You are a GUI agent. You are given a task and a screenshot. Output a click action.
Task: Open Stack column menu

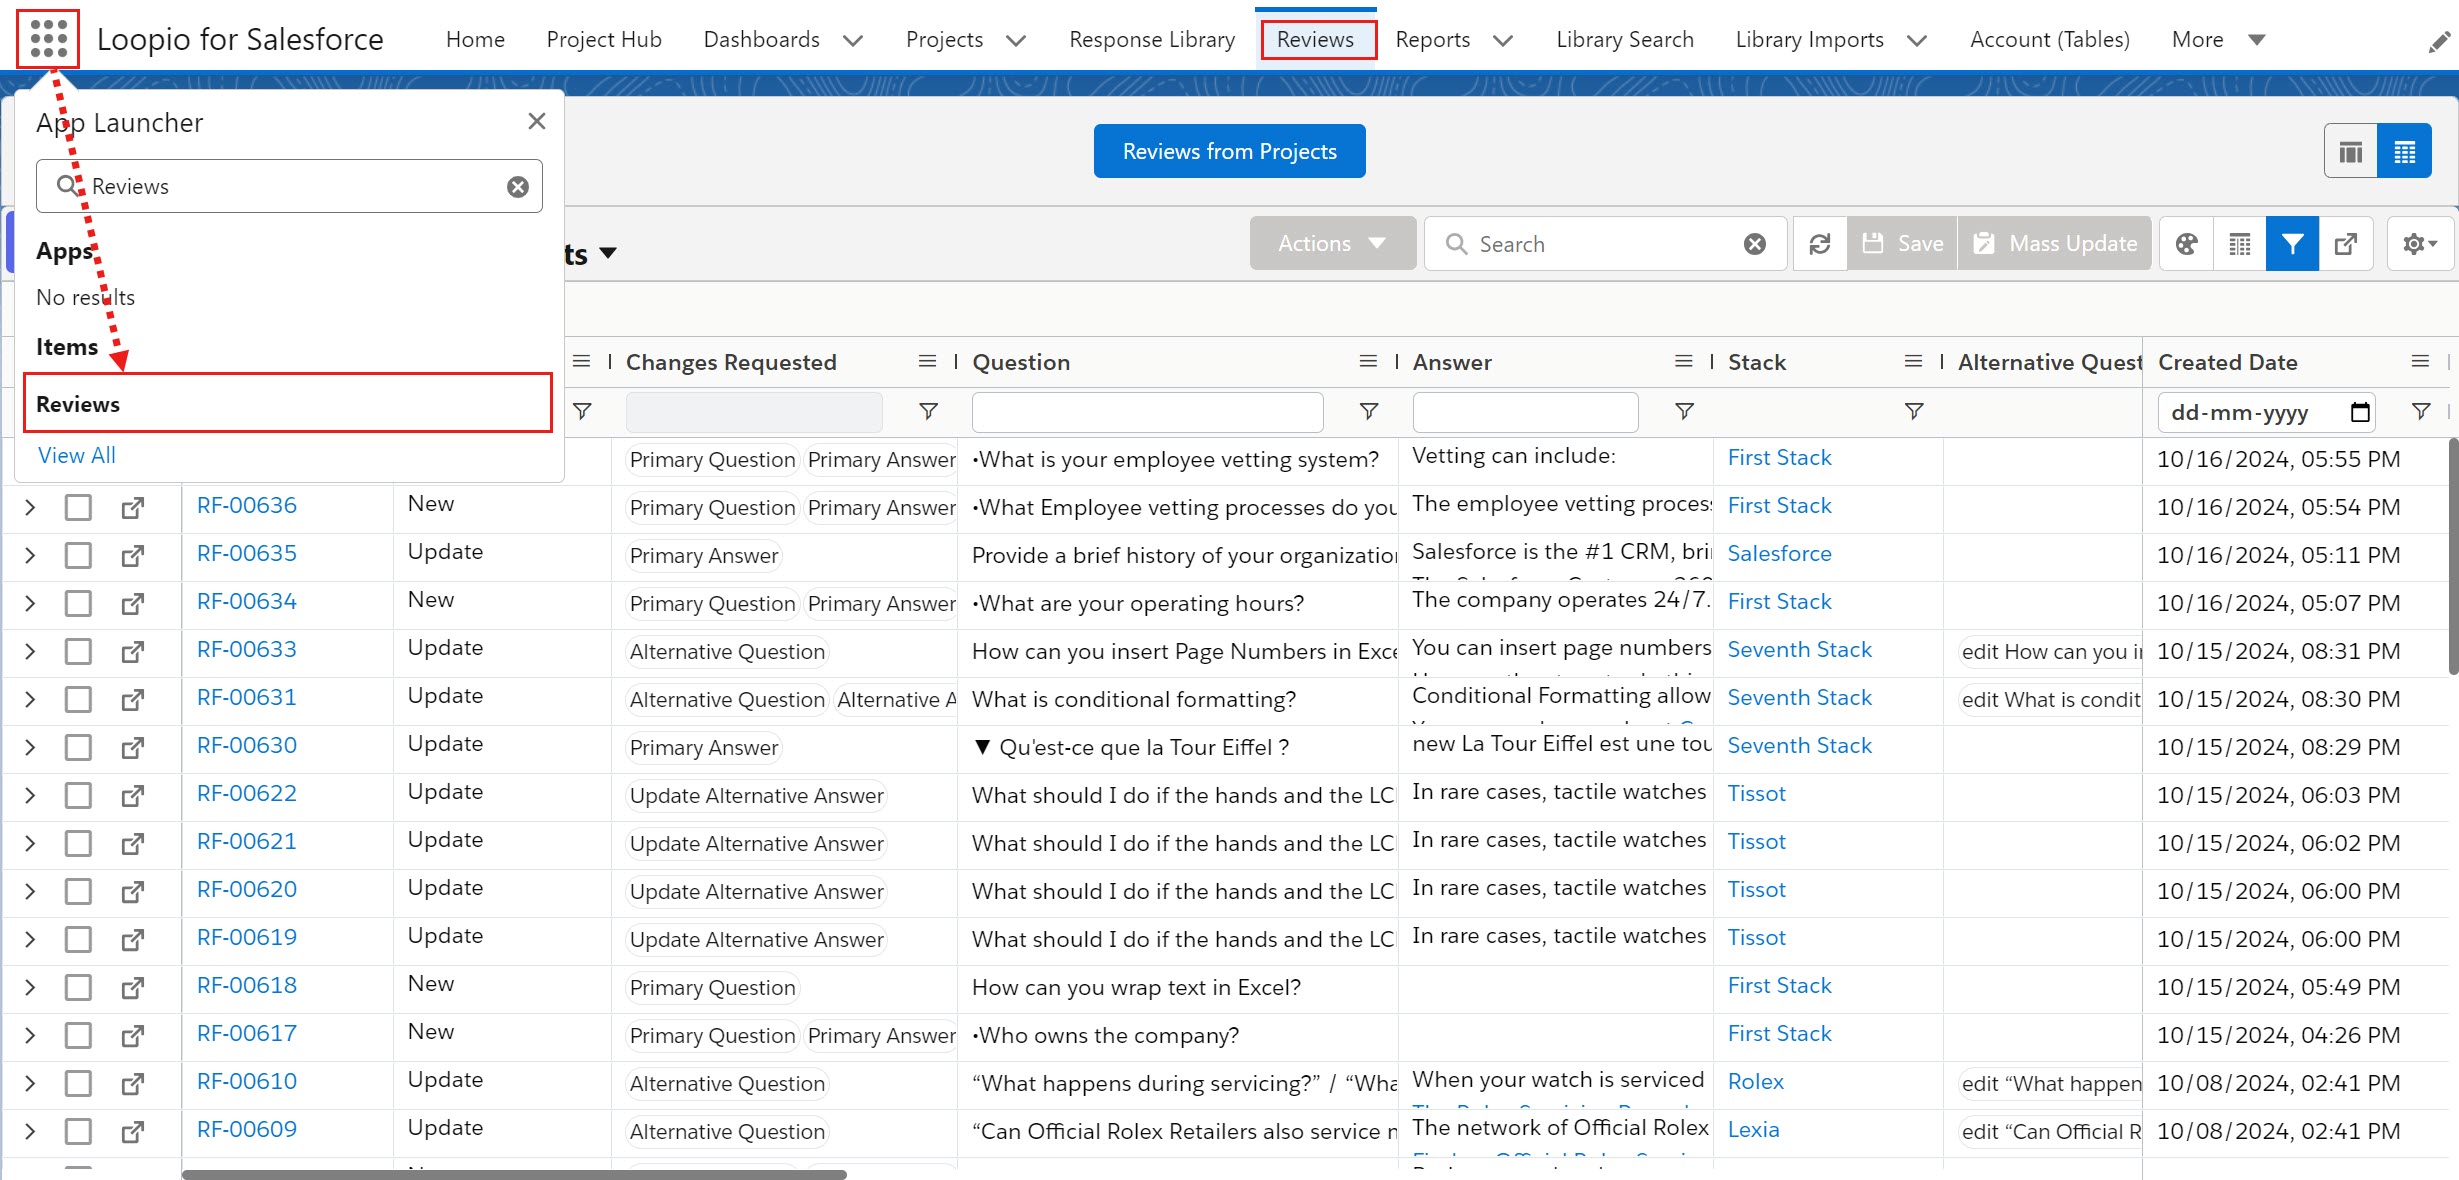coord(1913,361)
